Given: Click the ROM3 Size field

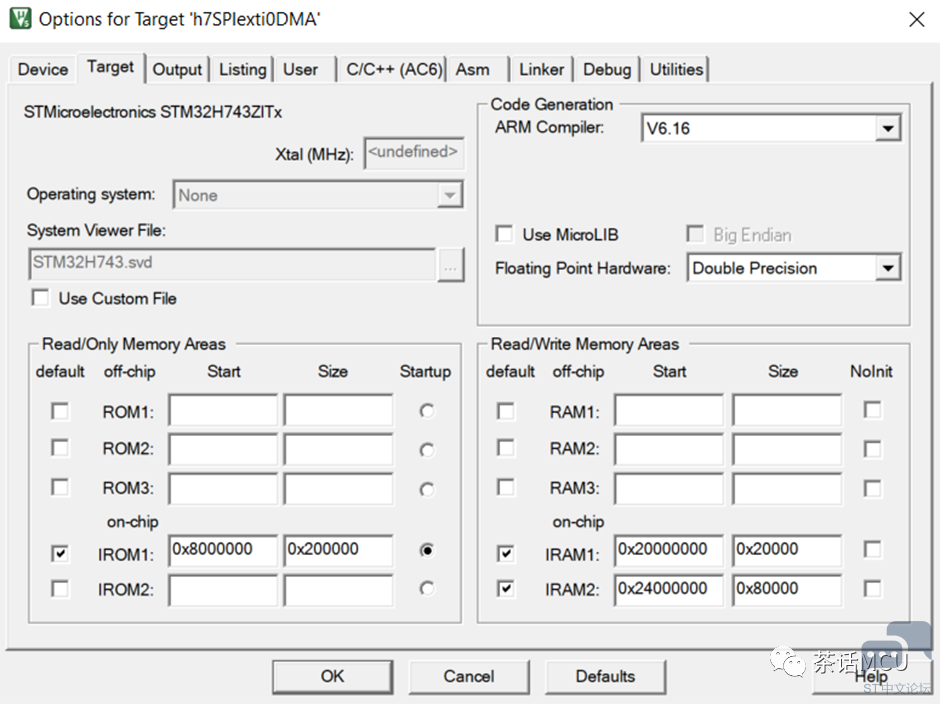Looking at the screenshot, I should tap(339, 488).
